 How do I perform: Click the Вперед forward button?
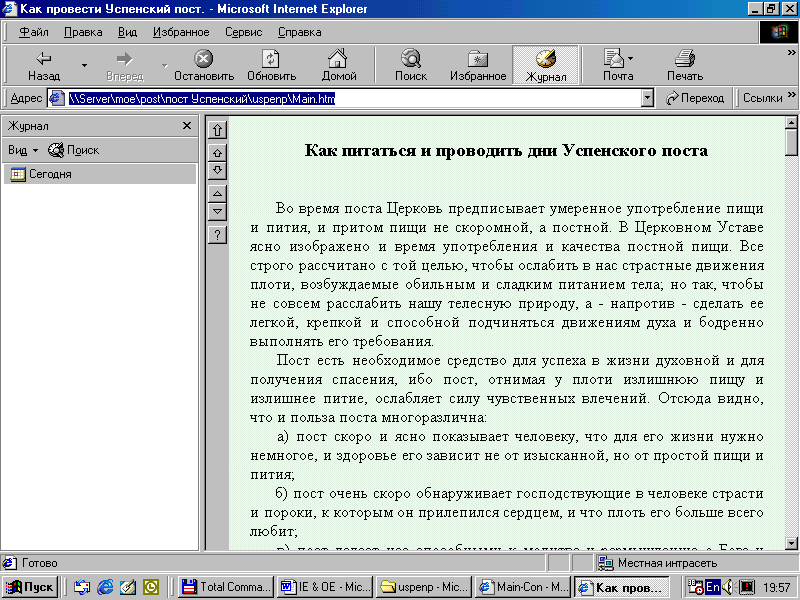tap(124, 65)
